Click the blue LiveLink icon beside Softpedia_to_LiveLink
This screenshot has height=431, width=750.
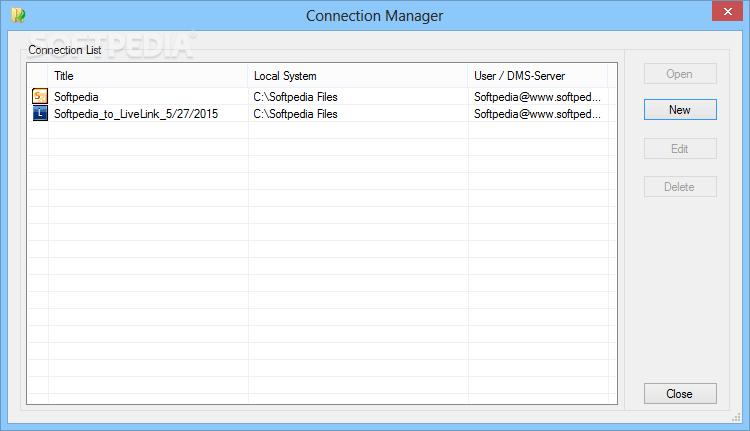(x=40, y=113)
